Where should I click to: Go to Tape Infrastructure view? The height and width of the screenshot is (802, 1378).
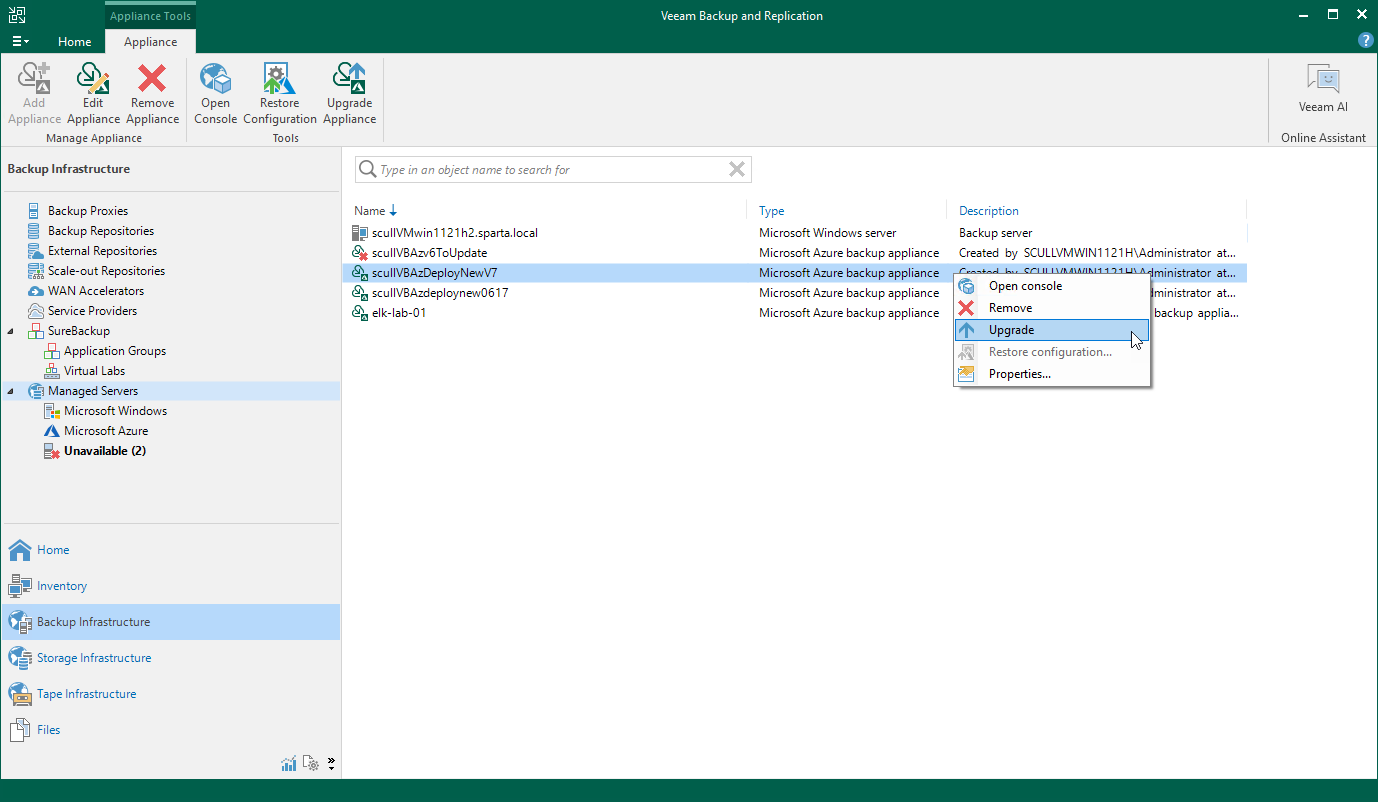(x=170, y=694)
